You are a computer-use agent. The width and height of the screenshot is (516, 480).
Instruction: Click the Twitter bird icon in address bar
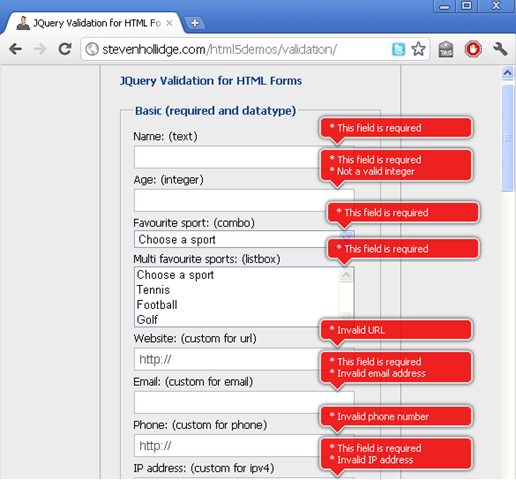[x=398, y=50]
